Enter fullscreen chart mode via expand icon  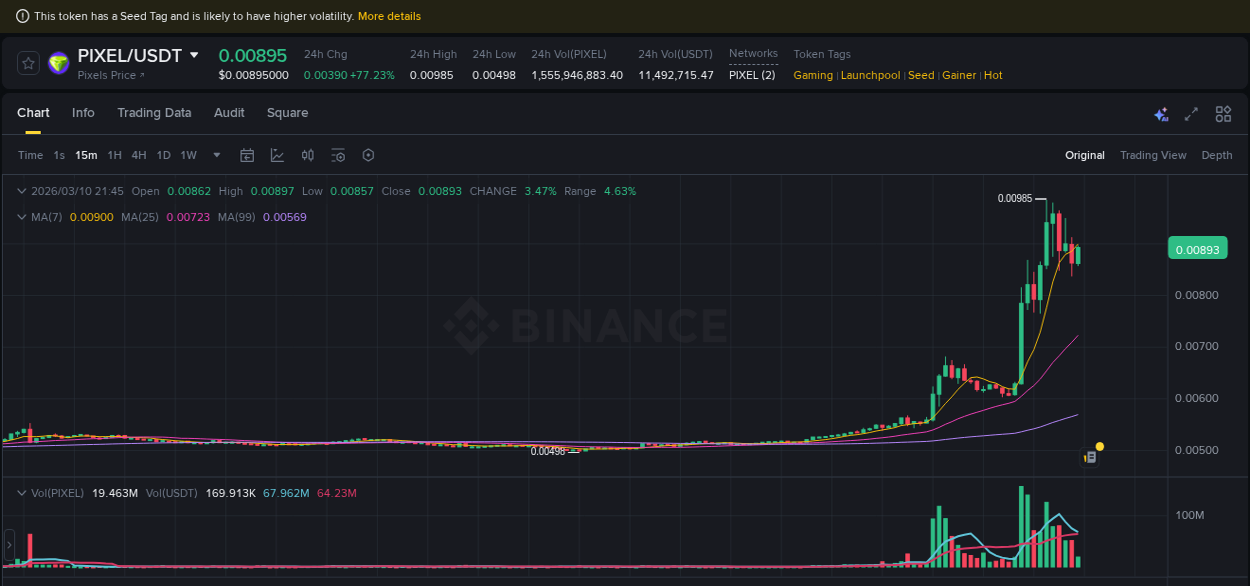1191,115
